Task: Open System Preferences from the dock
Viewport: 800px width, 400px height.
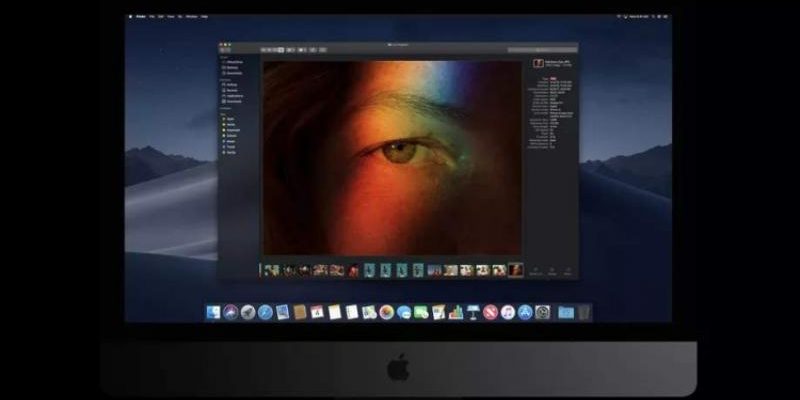Action: [x=543, y=312]
